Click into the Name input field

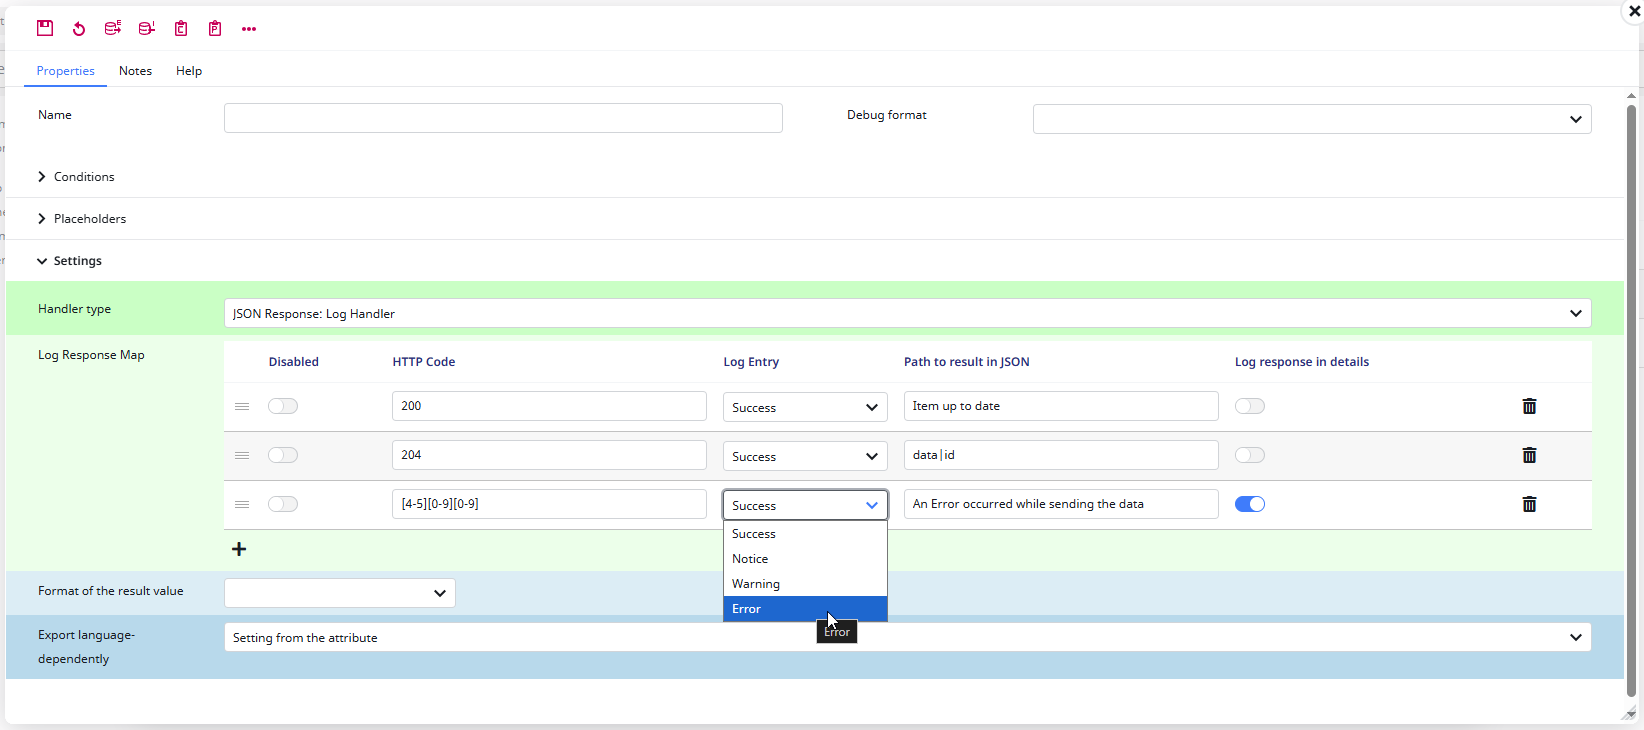pyautogui.click(x=503, y=118)
